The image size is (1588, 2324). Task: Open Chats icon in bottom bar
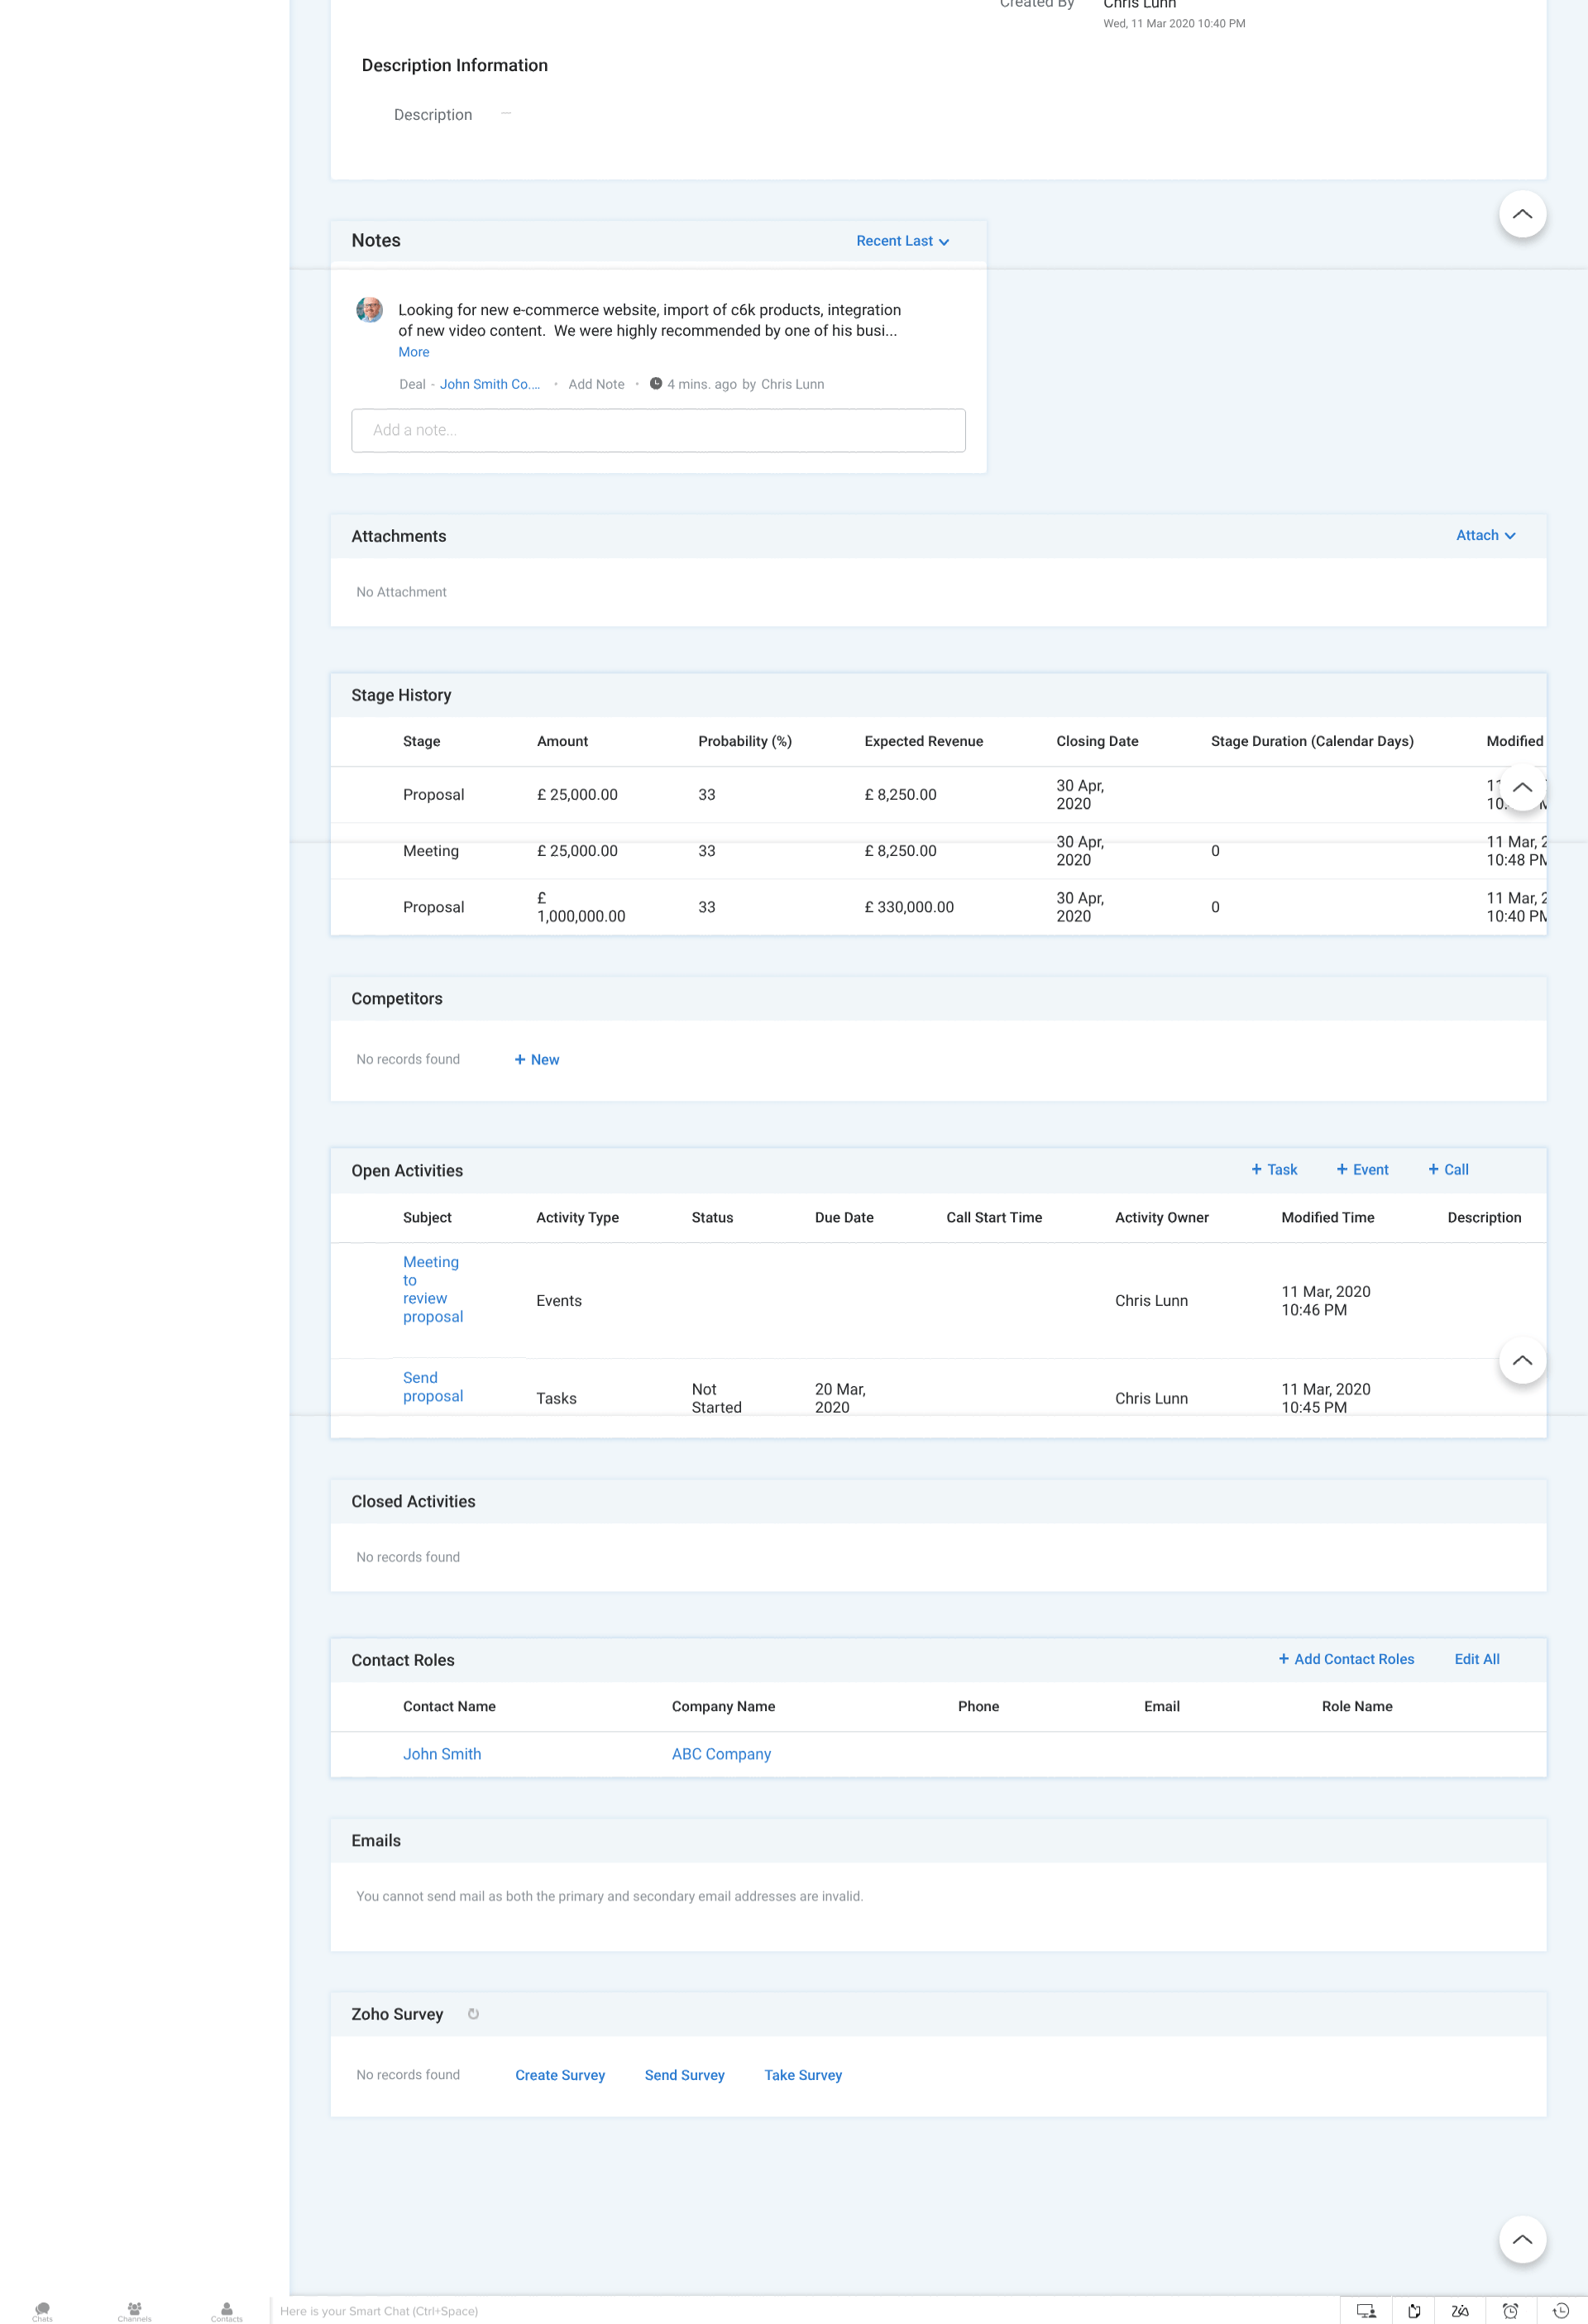(x=42, y=2310)
